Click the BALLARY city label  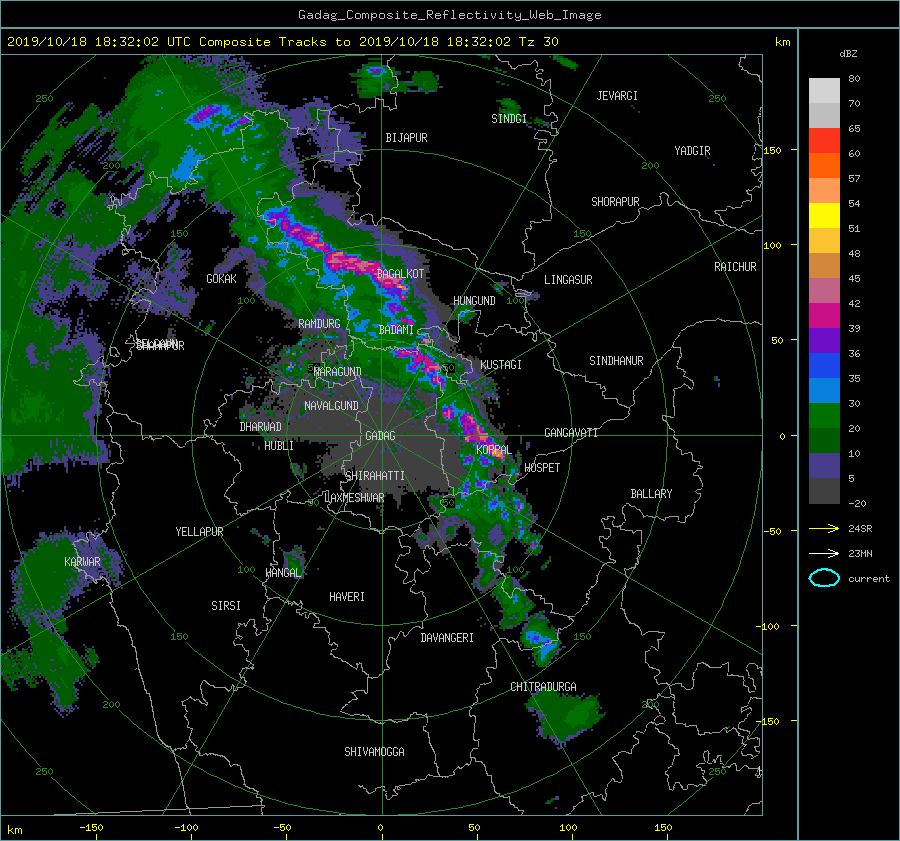[651, 494]
